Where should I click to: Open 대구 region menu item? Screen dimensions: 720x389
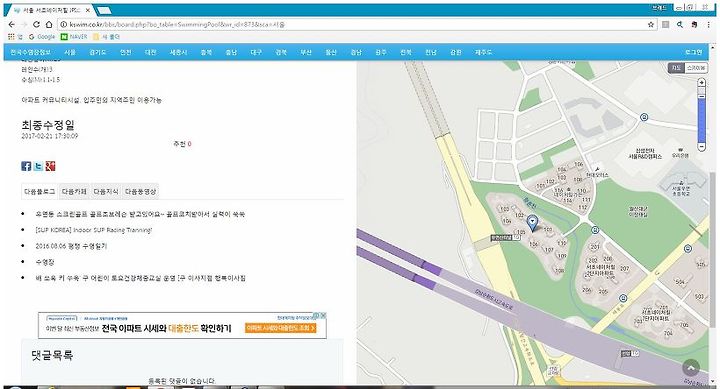coord(256,52)
